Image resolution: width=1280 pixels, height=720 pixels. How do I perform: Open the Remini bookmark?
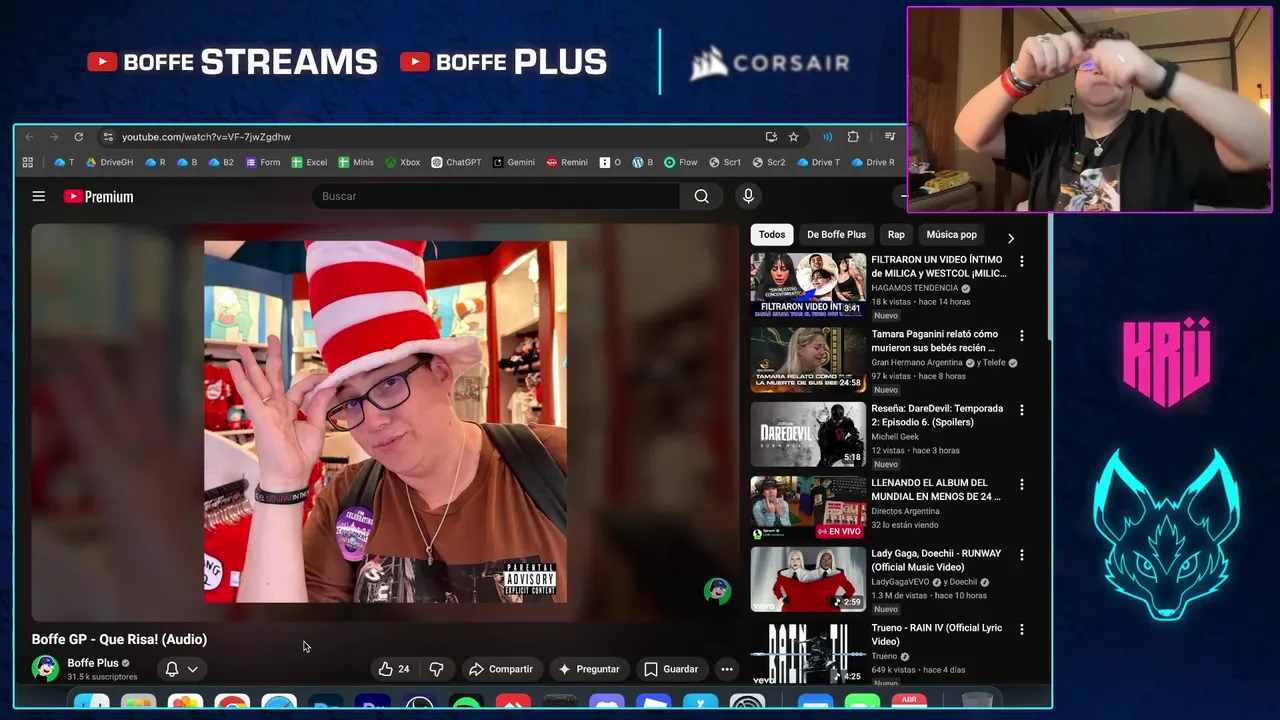566,162
